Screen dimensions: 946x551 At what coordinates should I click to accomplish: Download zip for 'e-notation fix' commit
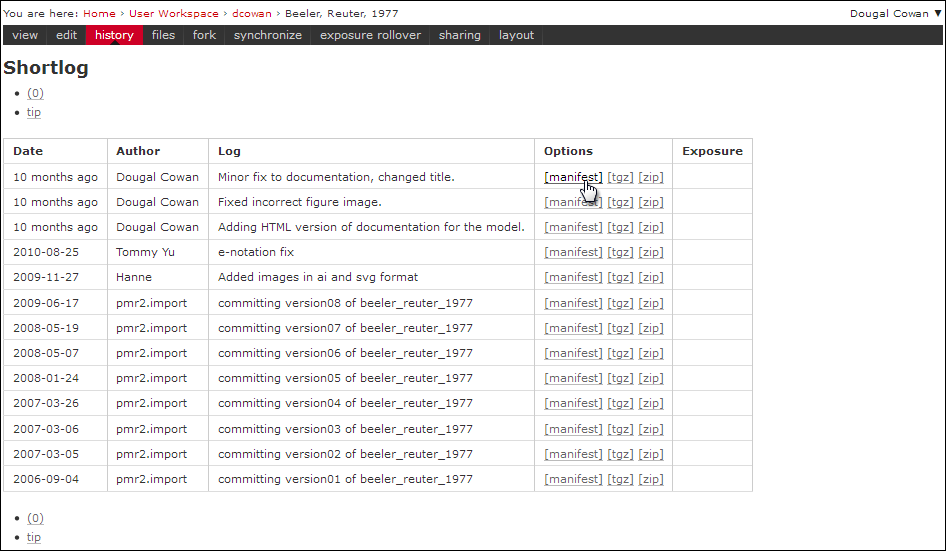click(651, 252)
